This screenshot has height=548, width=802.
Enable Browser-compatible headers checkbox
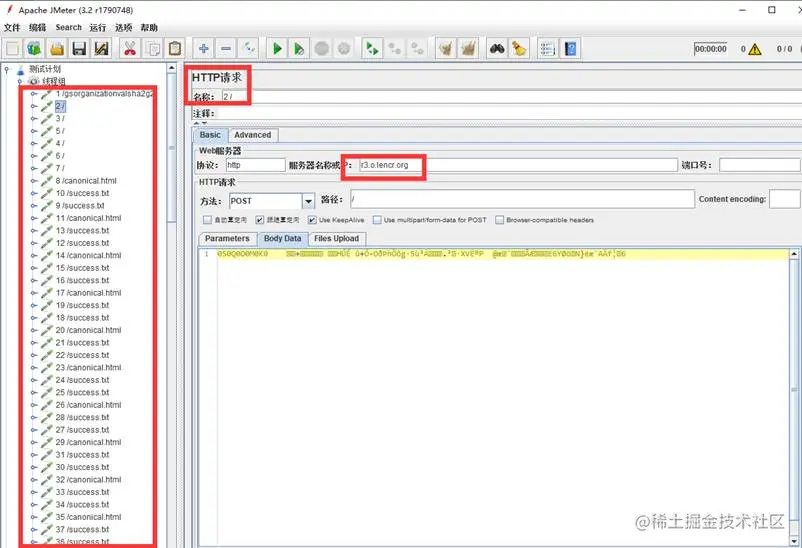499,220
